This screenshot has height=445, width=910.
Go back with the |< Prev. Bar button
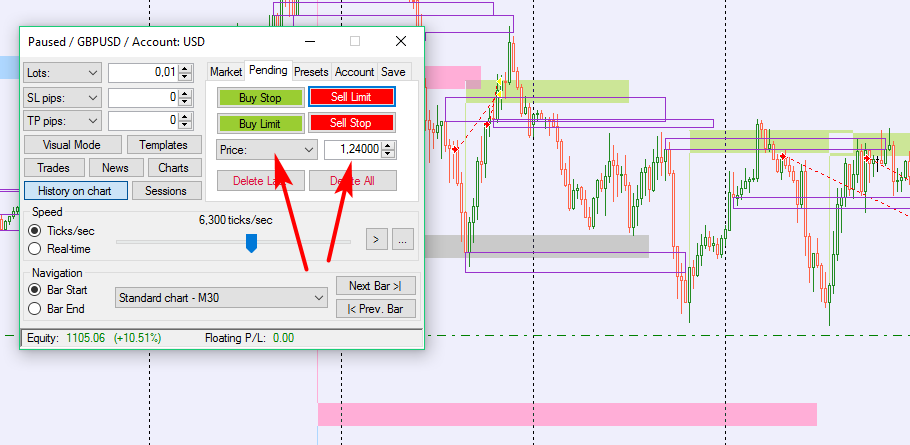(x=375, y=309)
